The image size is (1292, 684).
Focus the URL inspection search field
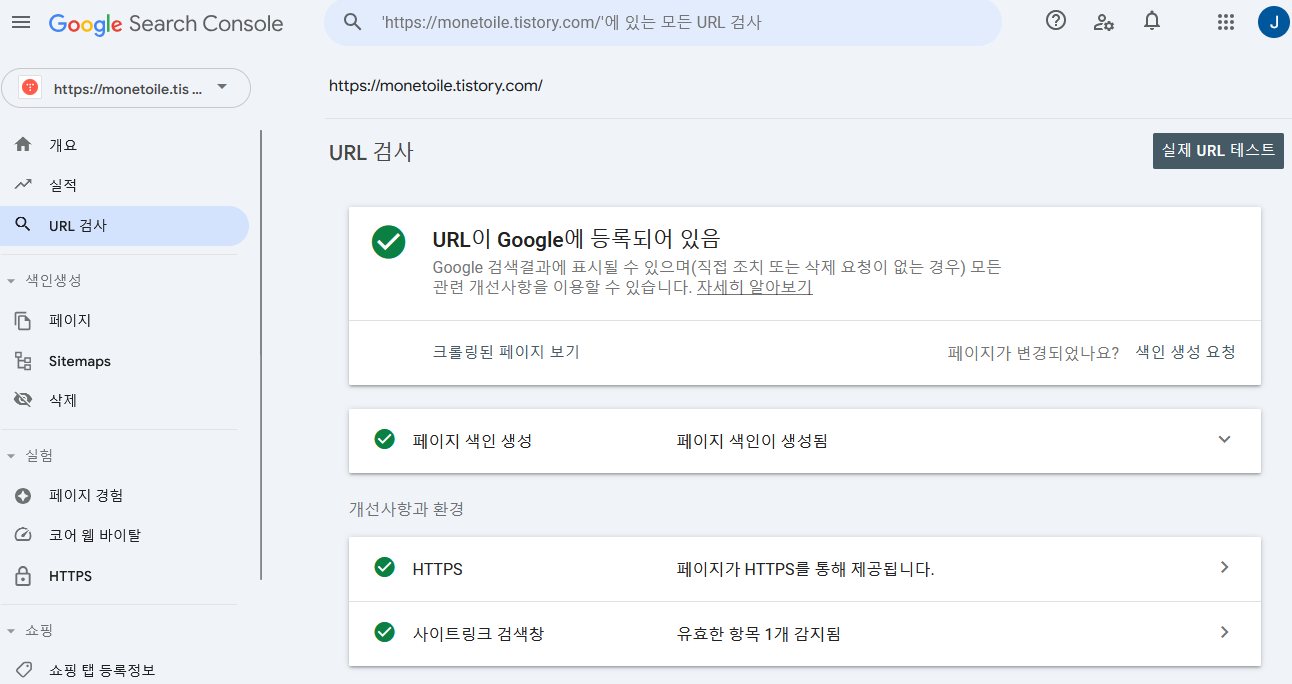click(662, 22)
